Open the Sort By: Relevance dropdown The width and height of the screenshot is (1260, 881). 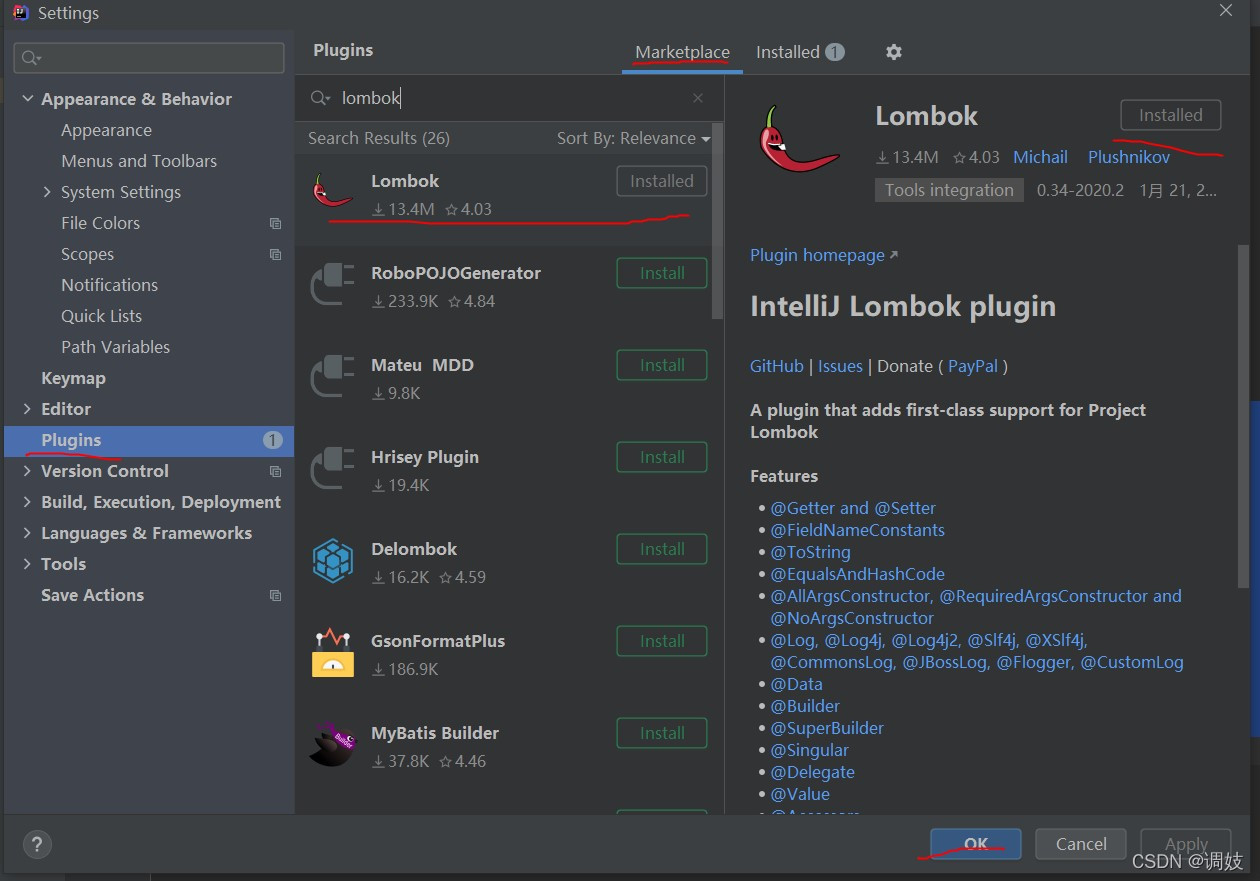tap(633, 138)
